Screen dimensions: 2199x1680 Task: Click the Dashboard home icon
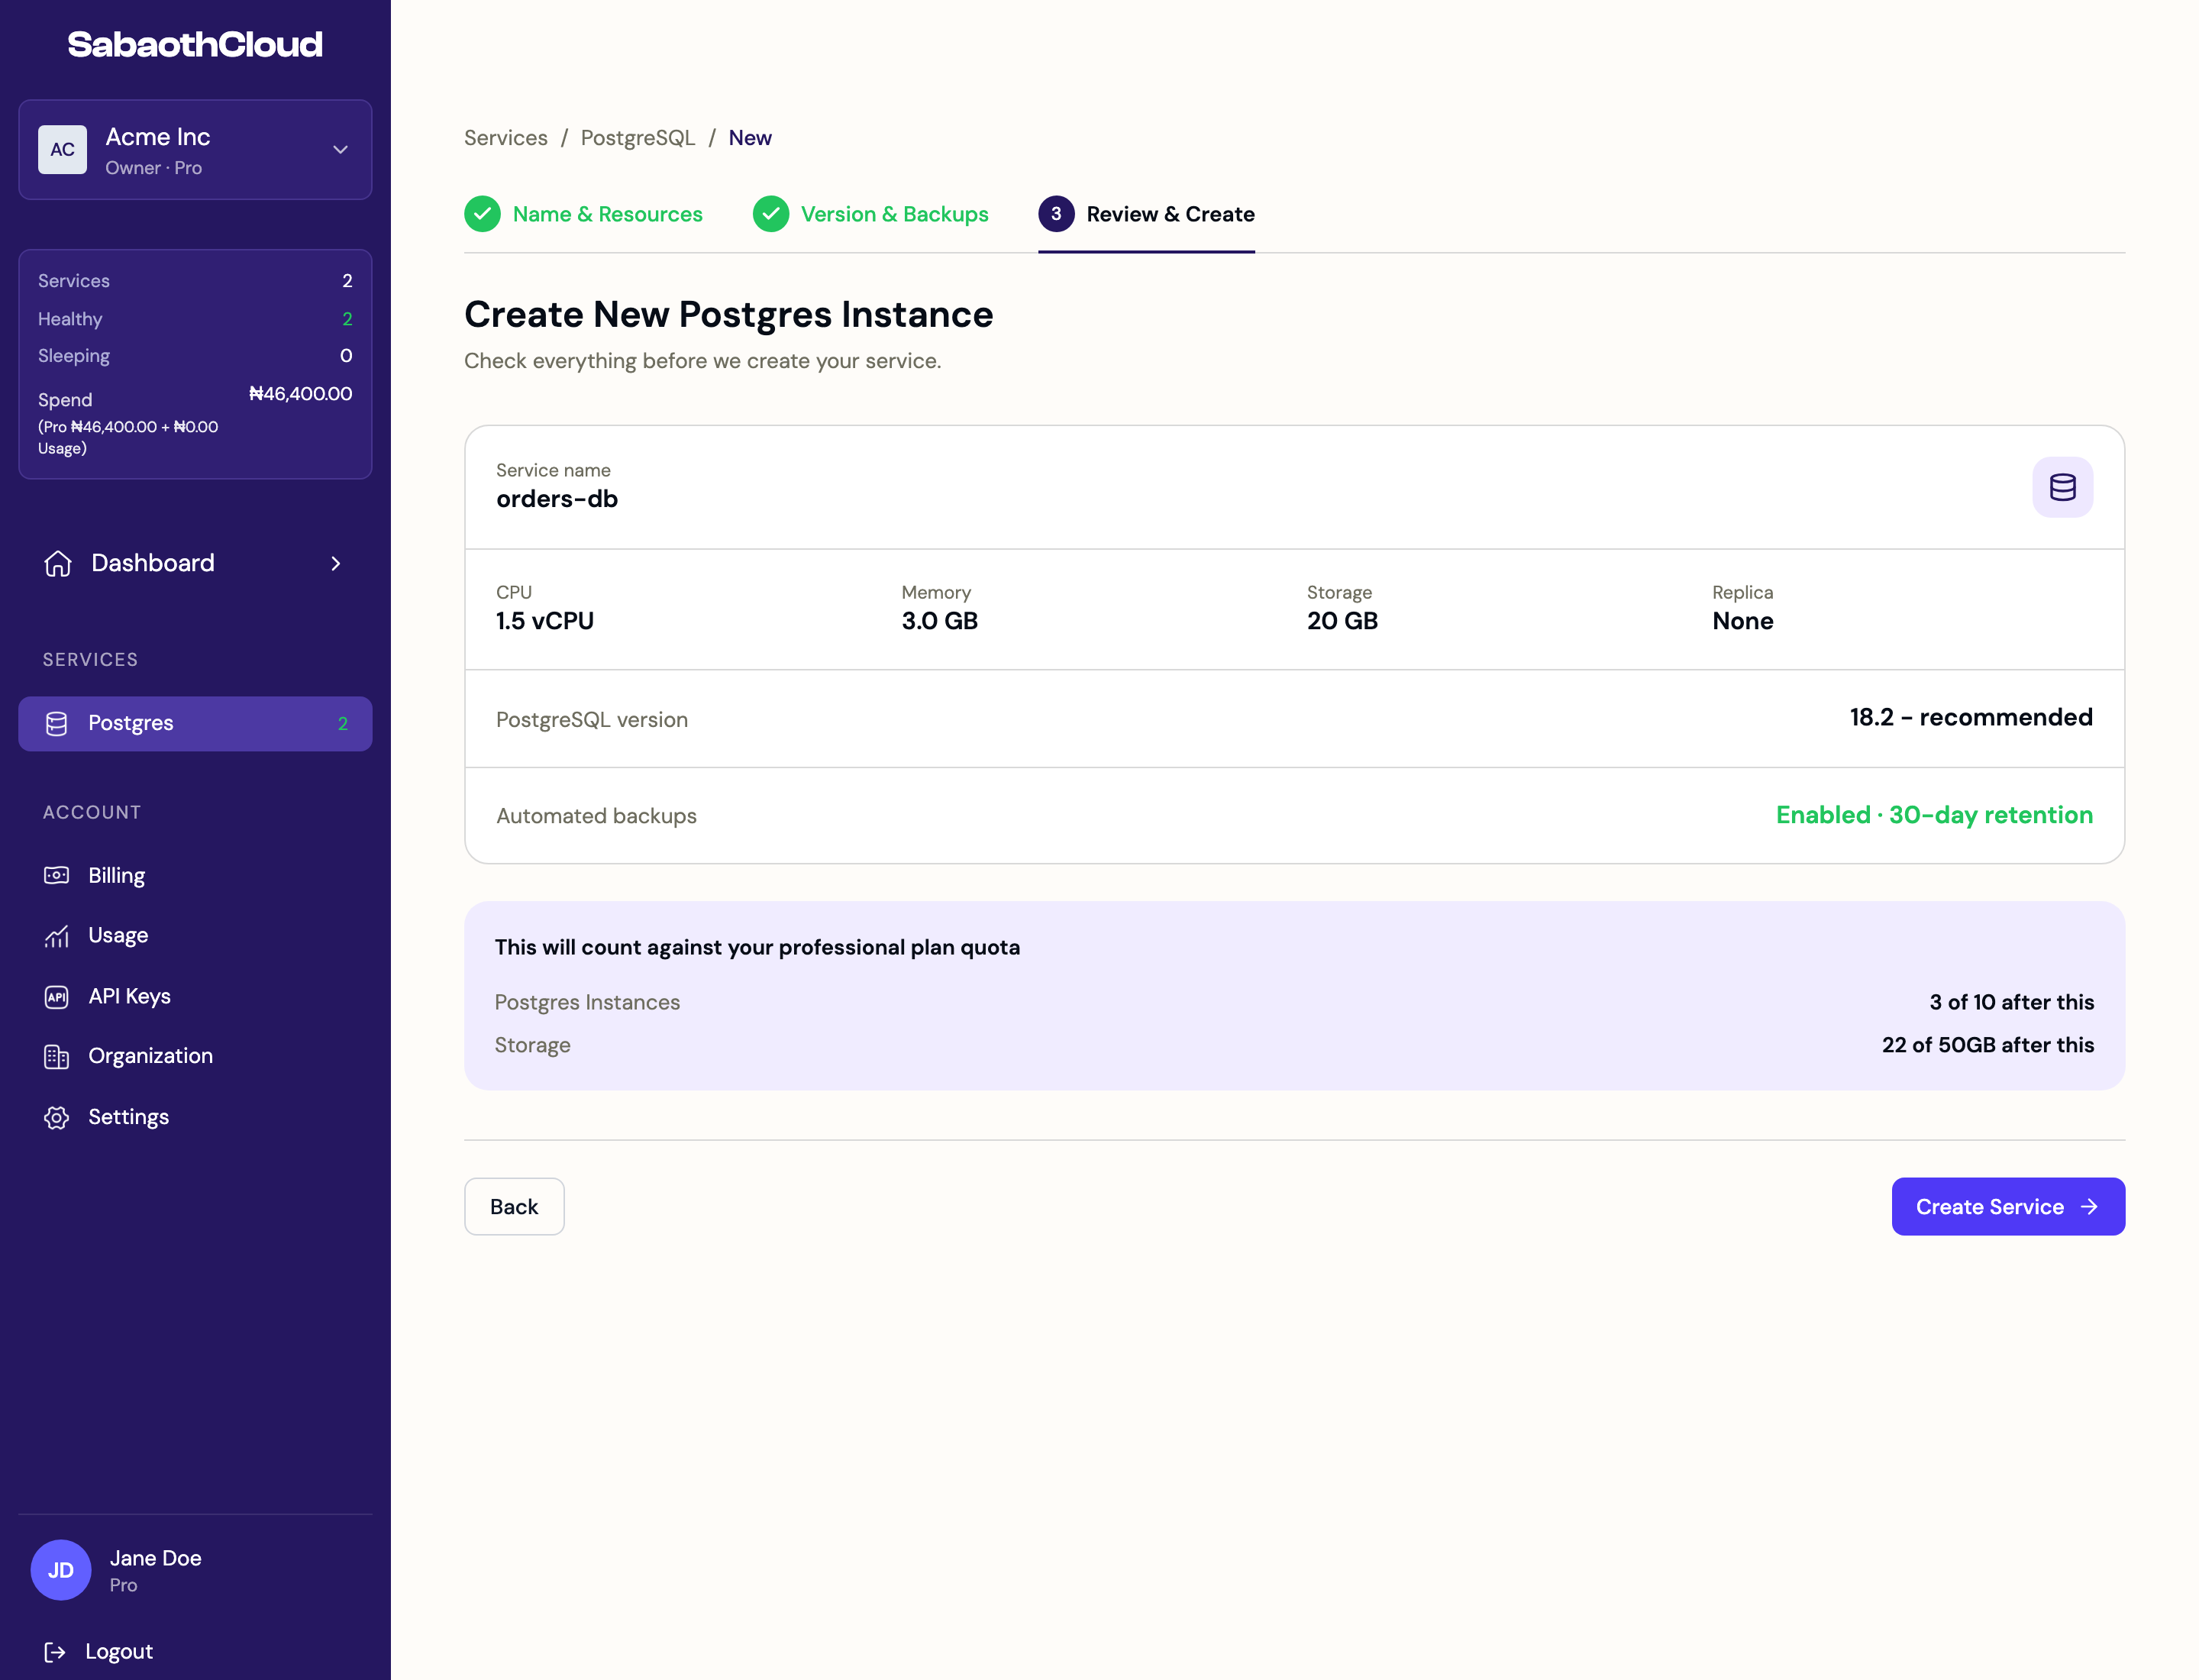coord(58,563)
